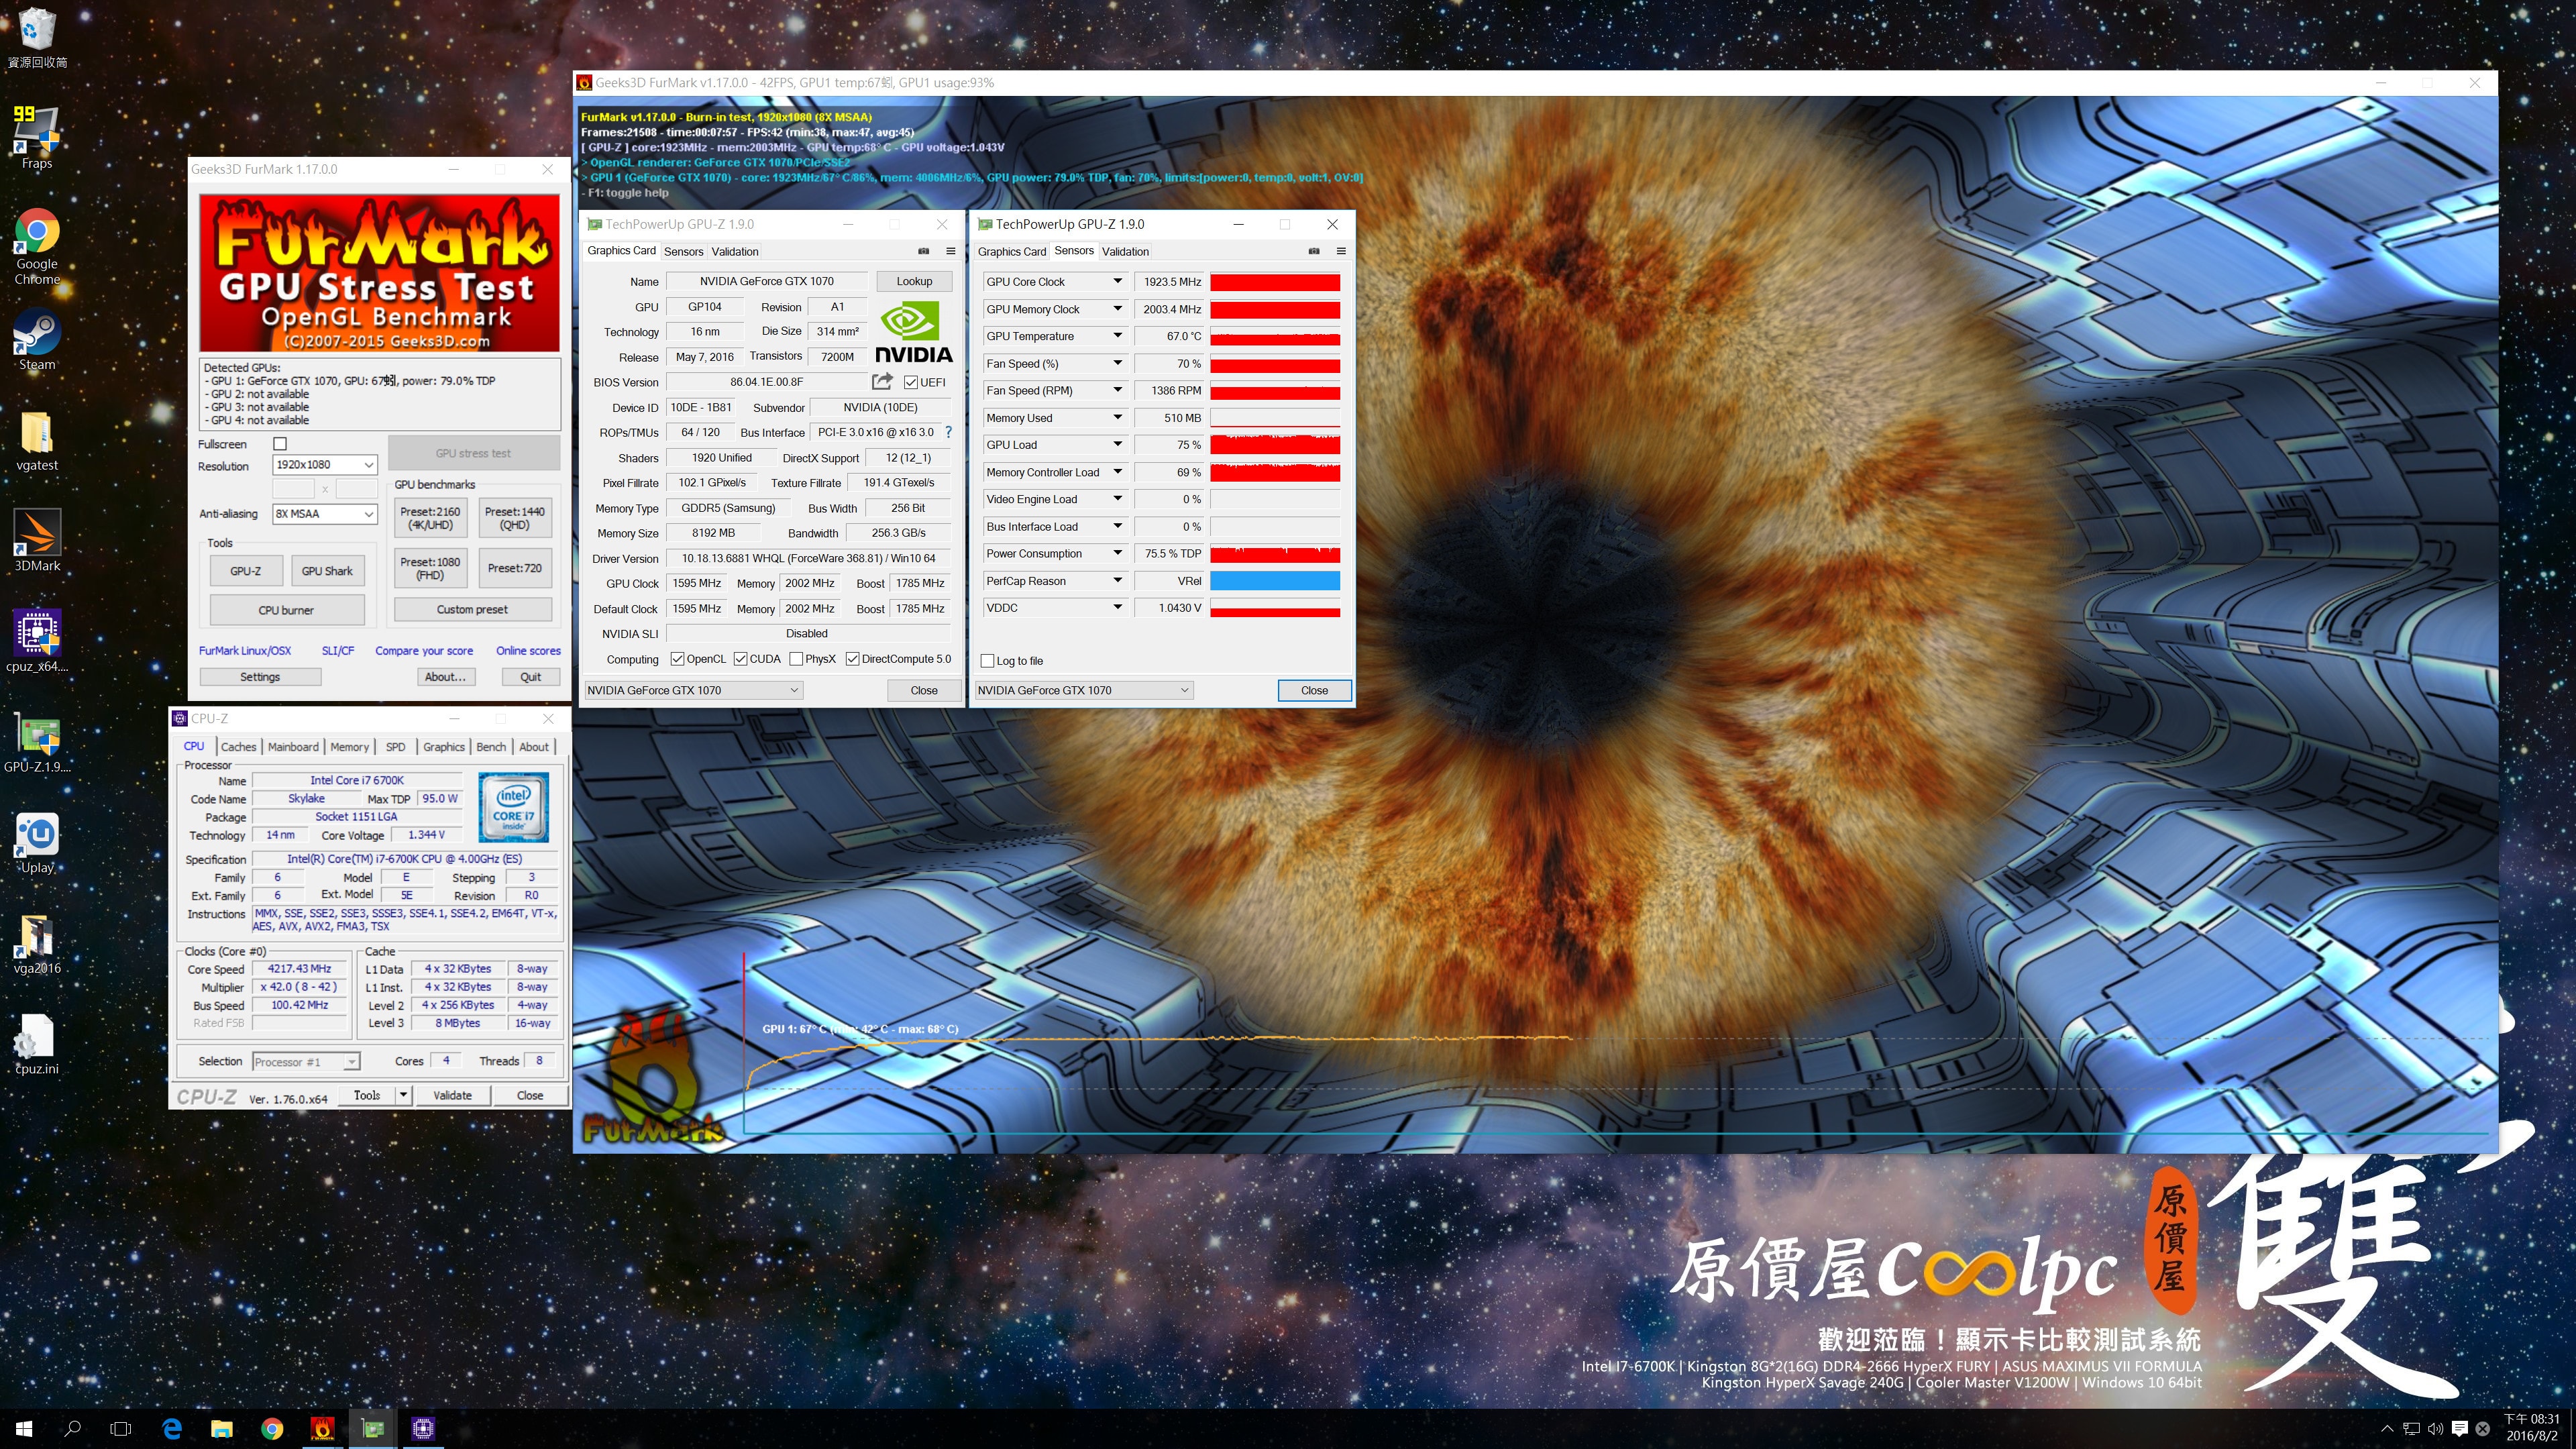This screenshot has height=1449, width=2576.
Task: Open the Resolution 1920x1080 dropdown
Action: click(x=325, y=464)
